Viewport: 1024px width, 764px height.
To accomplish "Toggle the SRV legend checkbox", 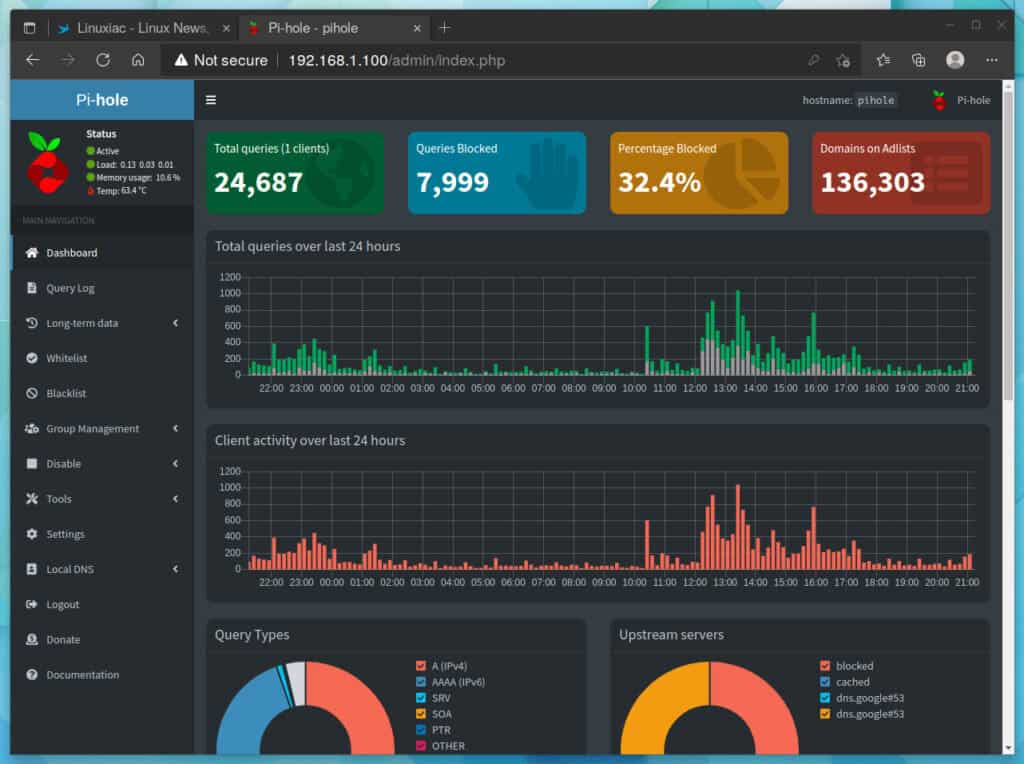I will (421, 698).
